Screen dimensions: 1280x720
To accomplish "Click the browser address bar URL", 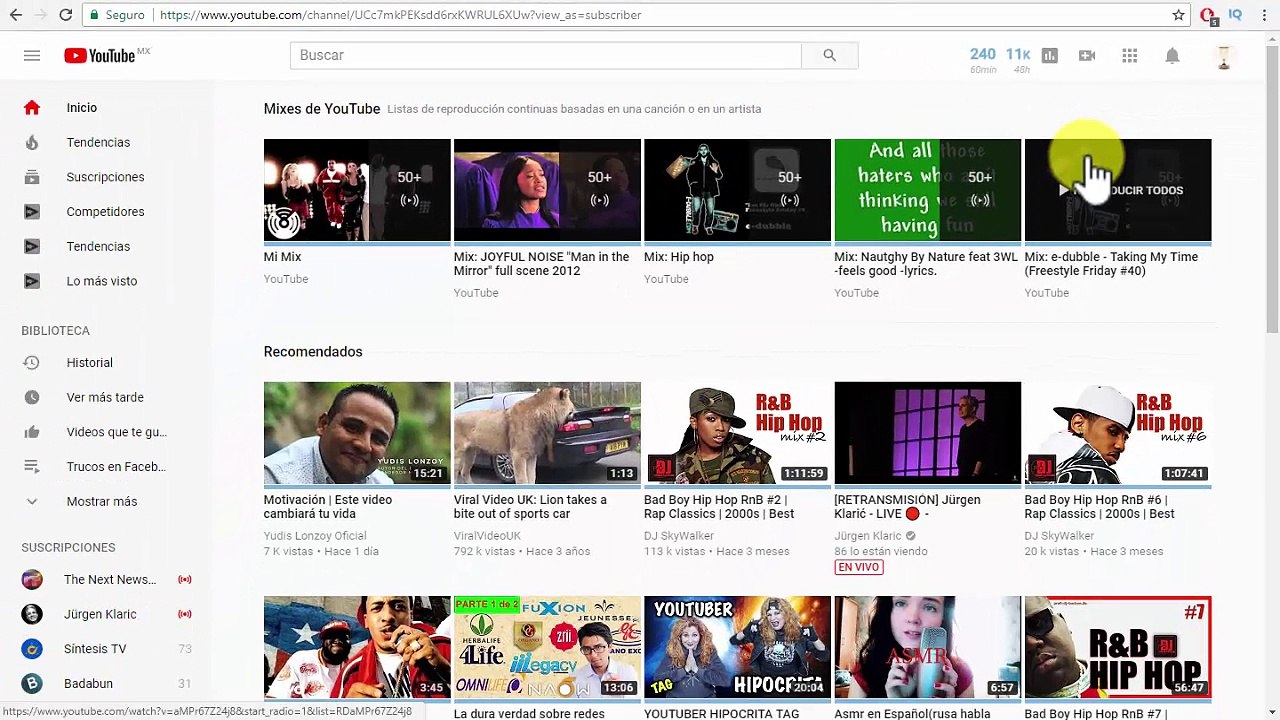I will (x=400, y=15).
